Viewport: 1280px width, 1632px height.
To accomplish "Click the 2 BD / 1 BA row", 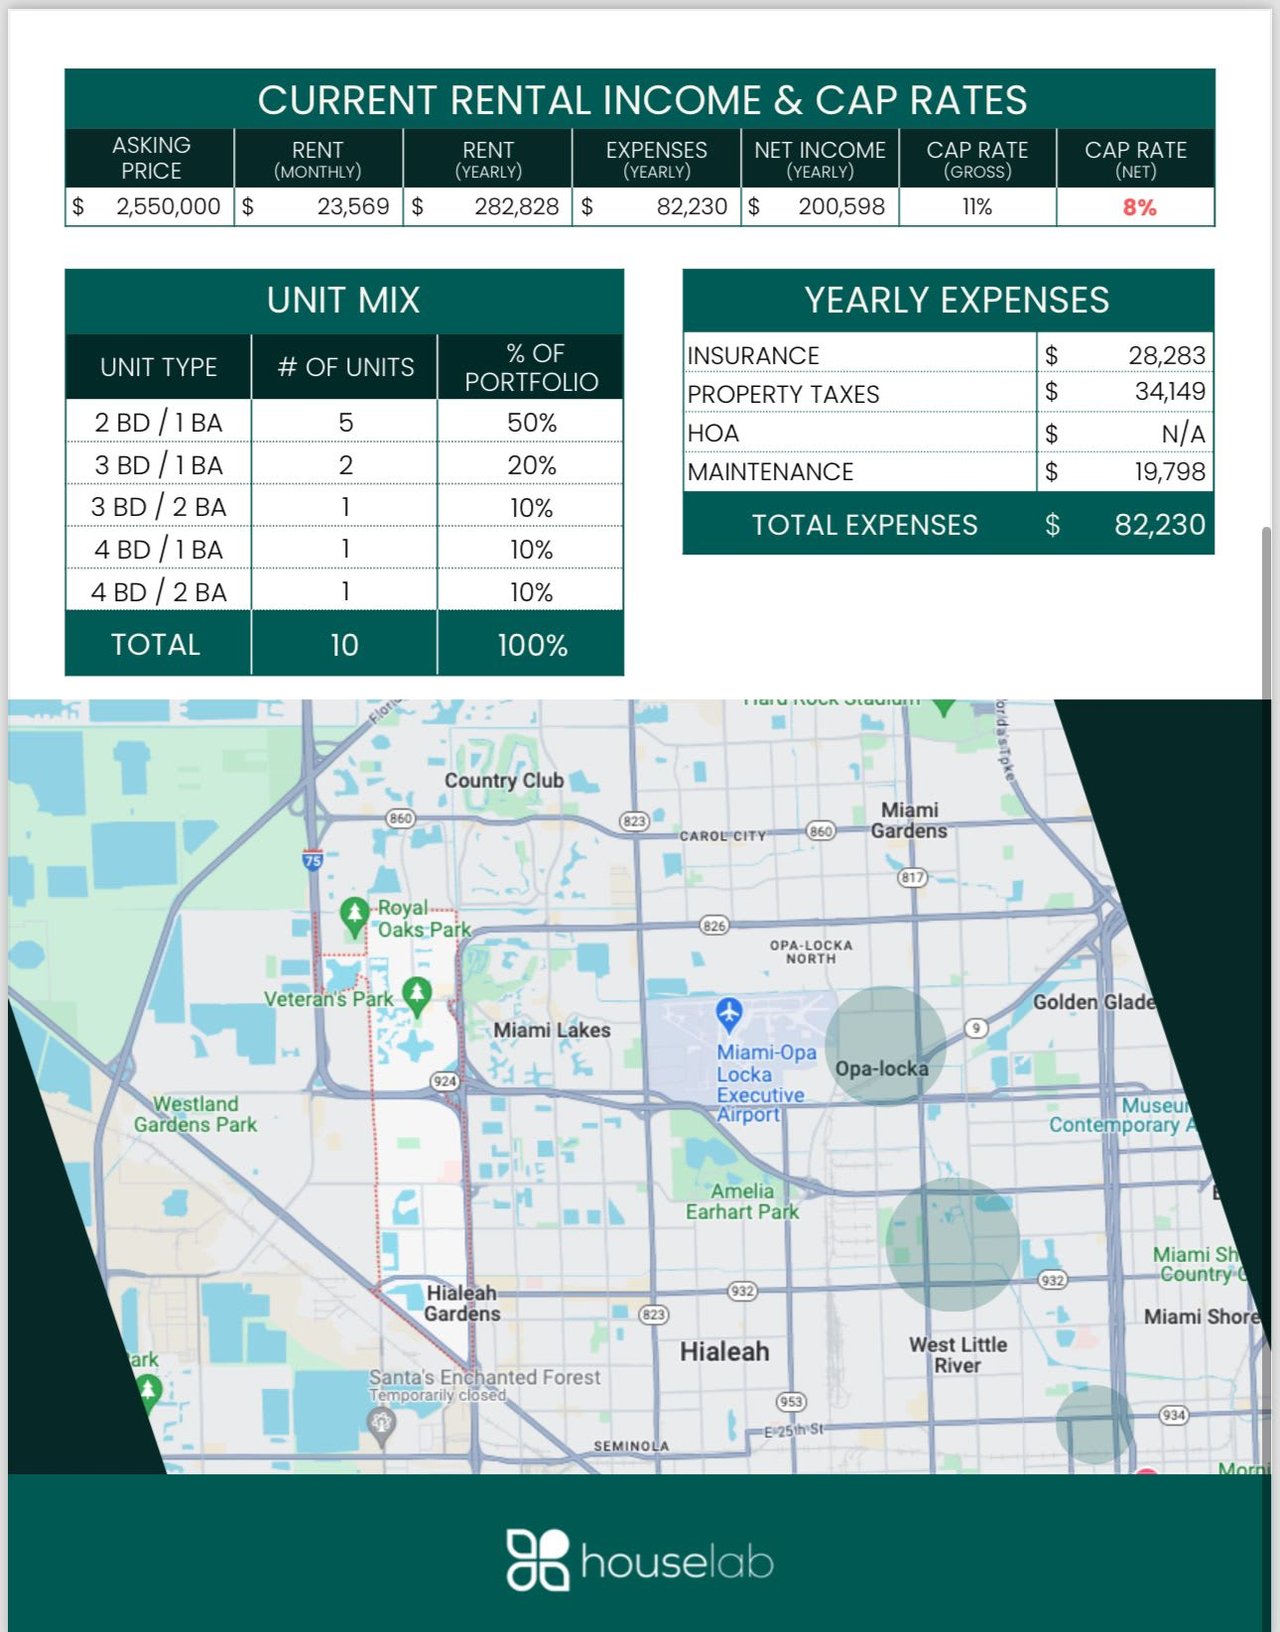I will 344,422.
